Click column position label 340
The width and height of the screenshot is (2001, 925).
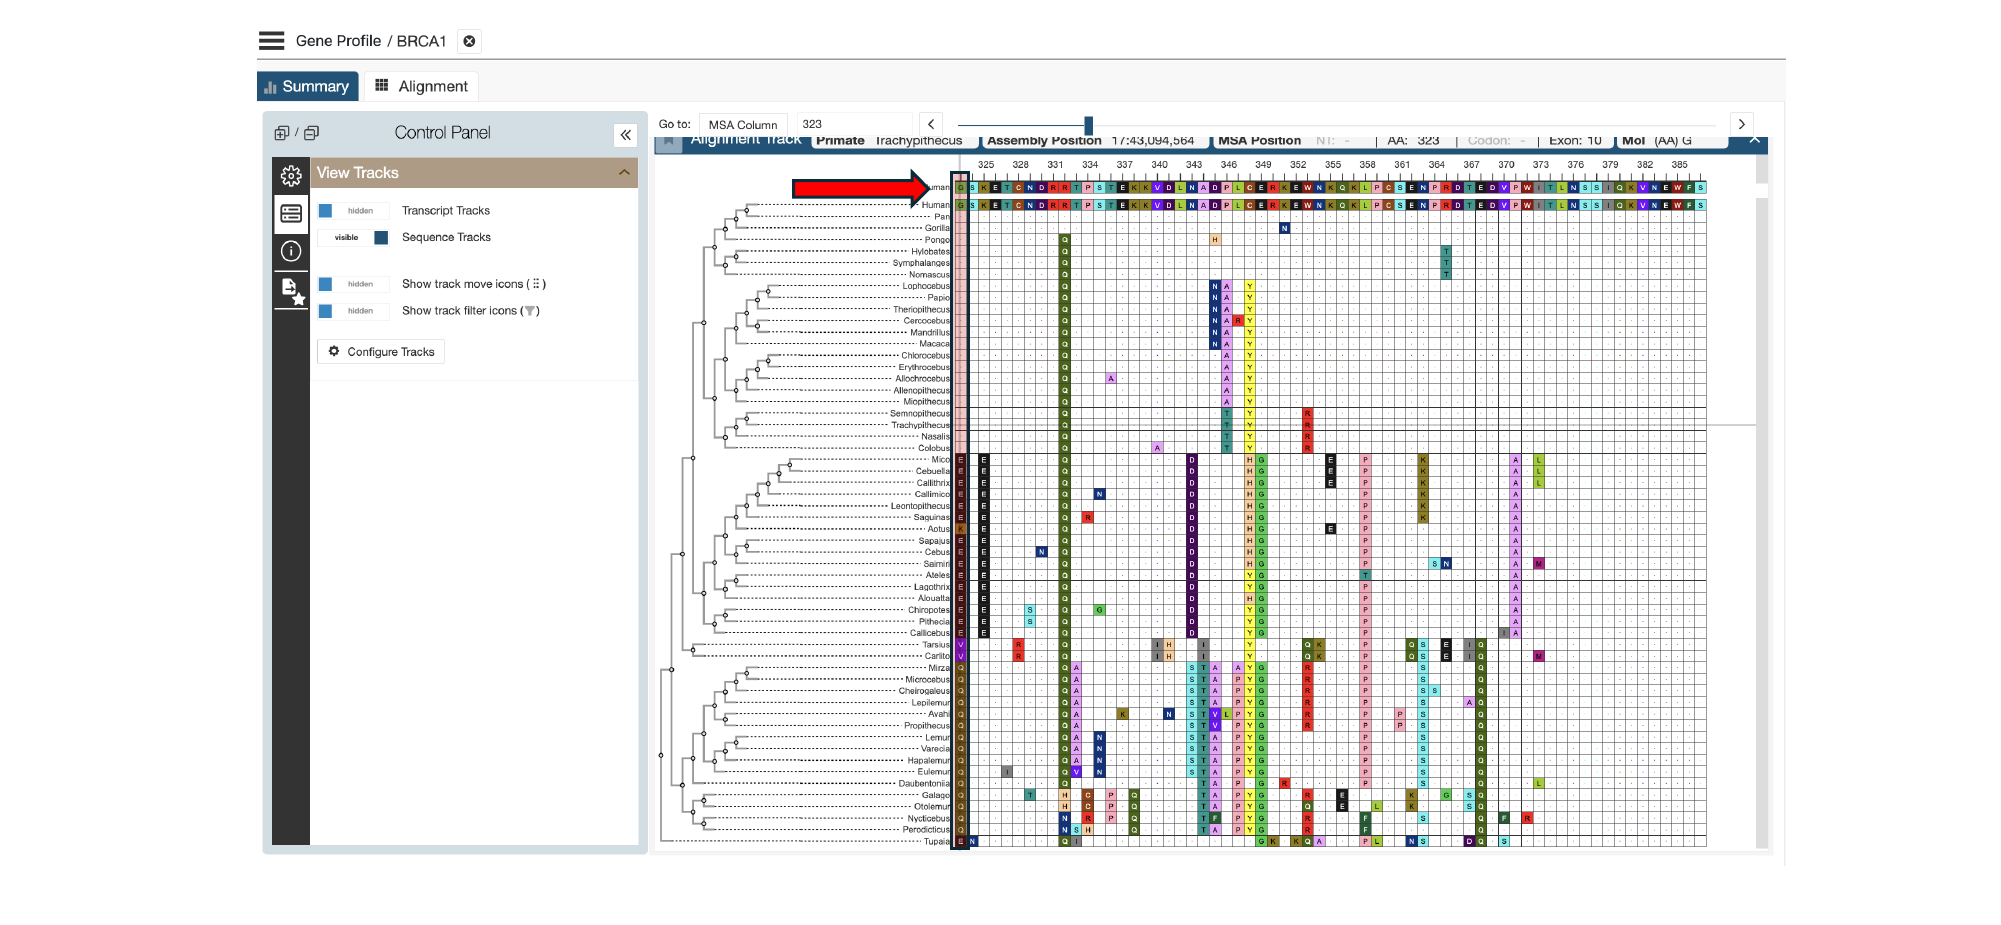(x=1159, y=165)
